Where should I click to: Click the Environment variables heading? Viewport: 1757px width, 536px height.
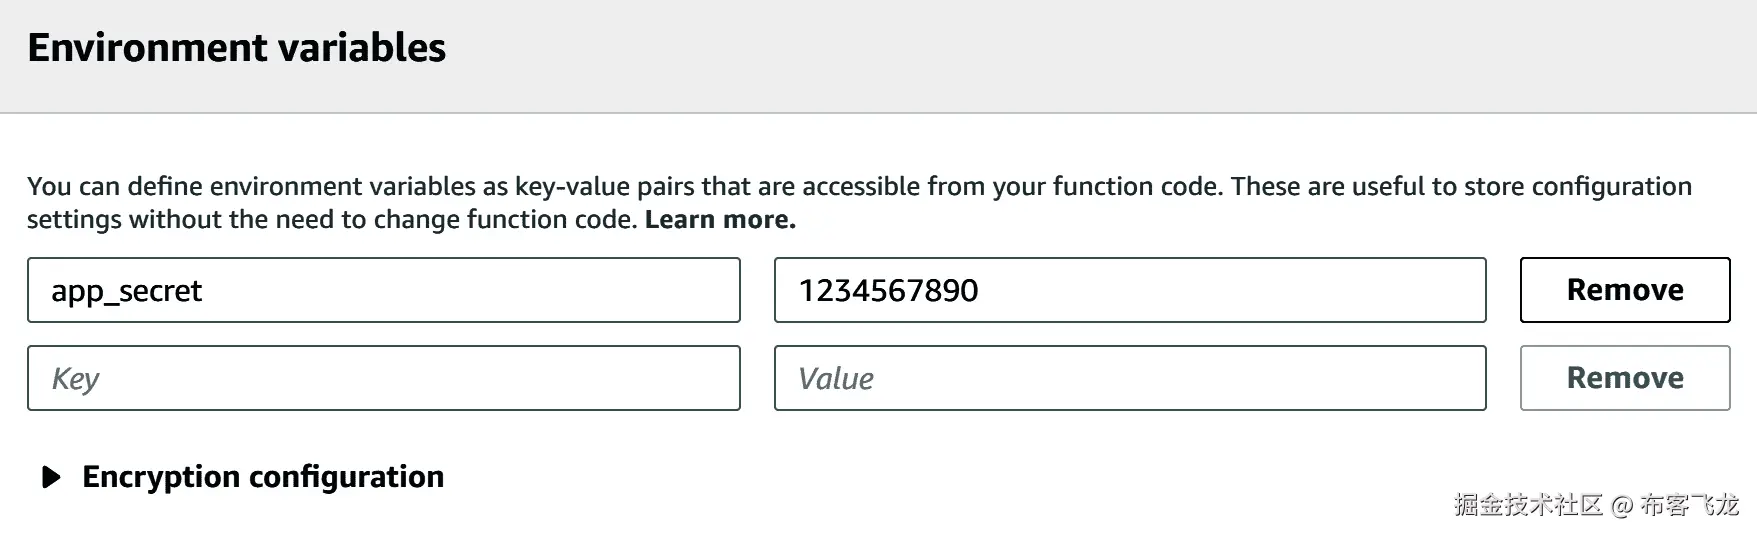pyautogui.click(x=237, y=48)
